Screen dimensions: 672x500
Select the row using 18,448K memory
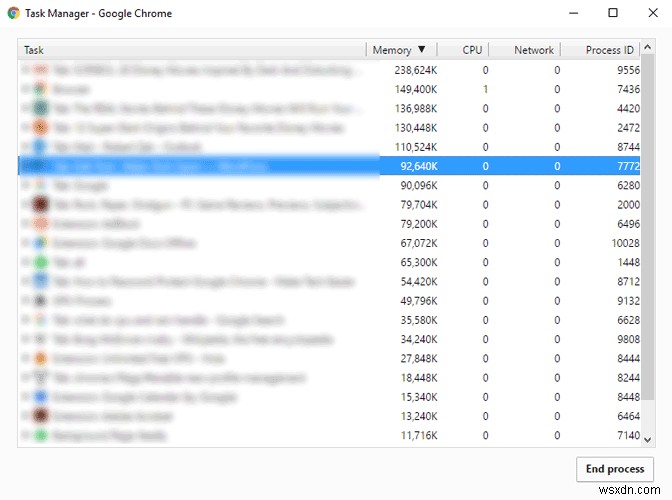coord(329,378)
